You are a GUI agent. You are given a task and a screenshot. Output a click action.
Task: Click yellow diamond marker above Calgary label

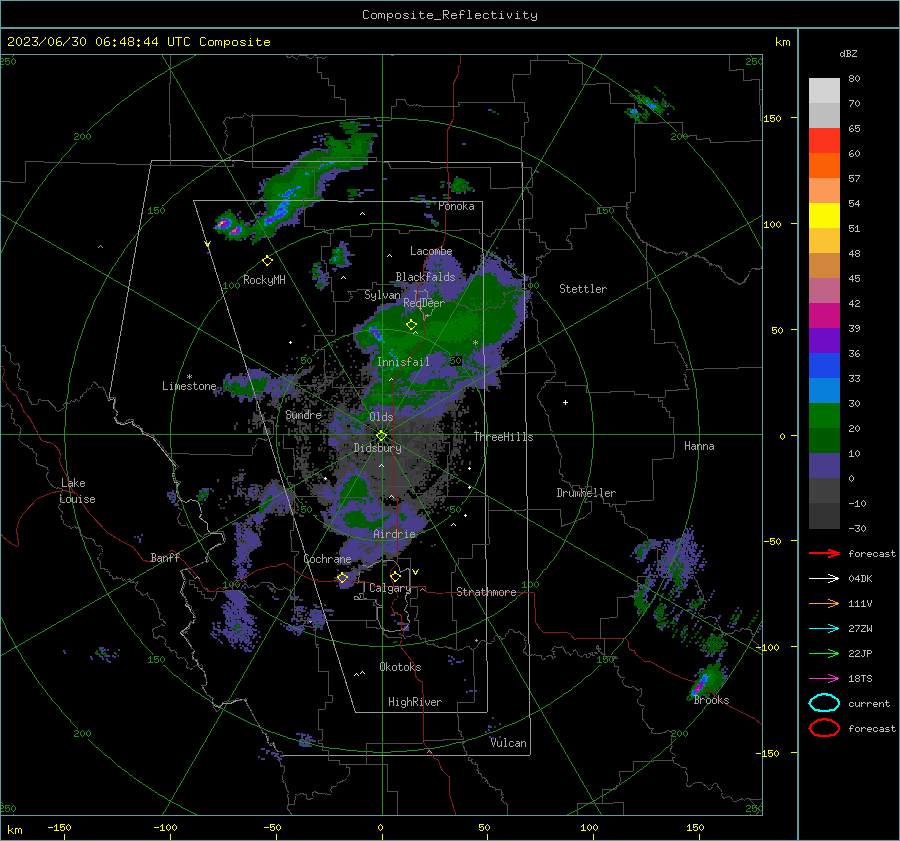(395, 576)
